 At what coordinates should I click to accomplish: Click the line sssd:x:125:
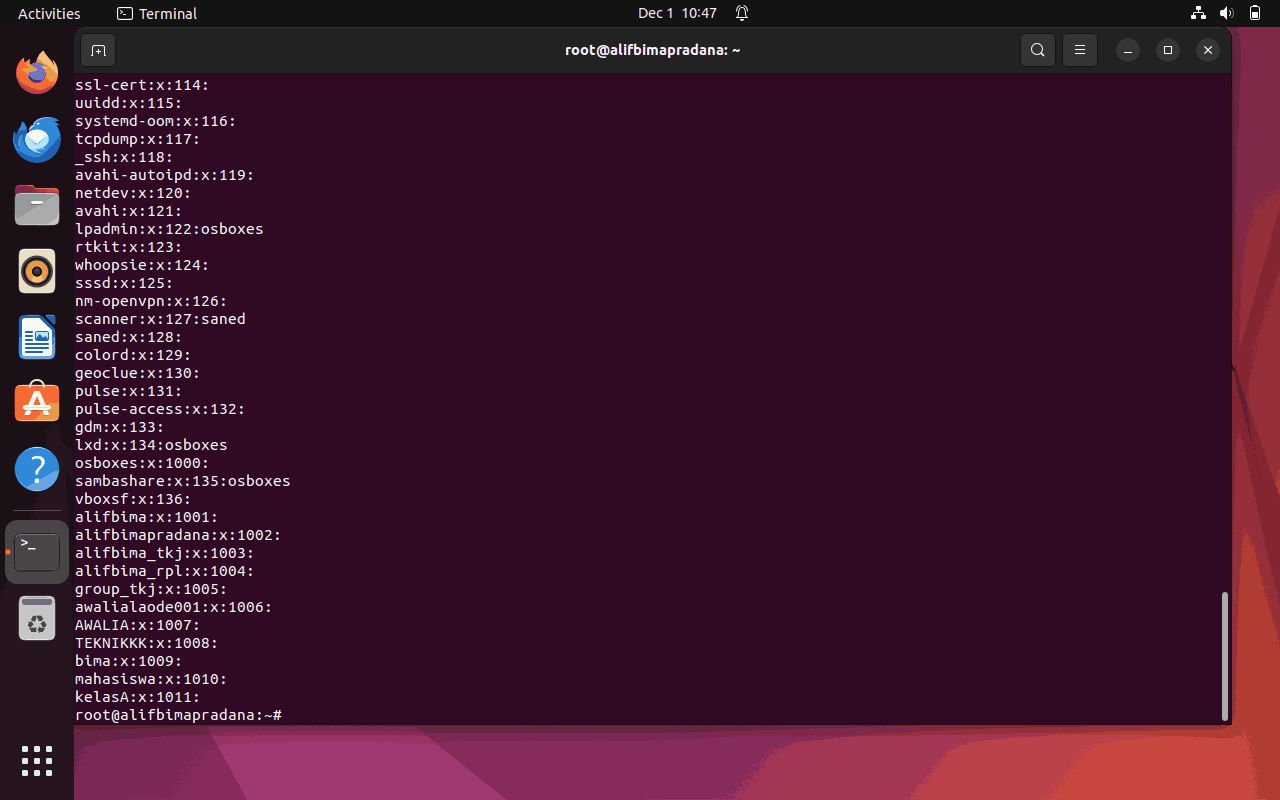124,283
